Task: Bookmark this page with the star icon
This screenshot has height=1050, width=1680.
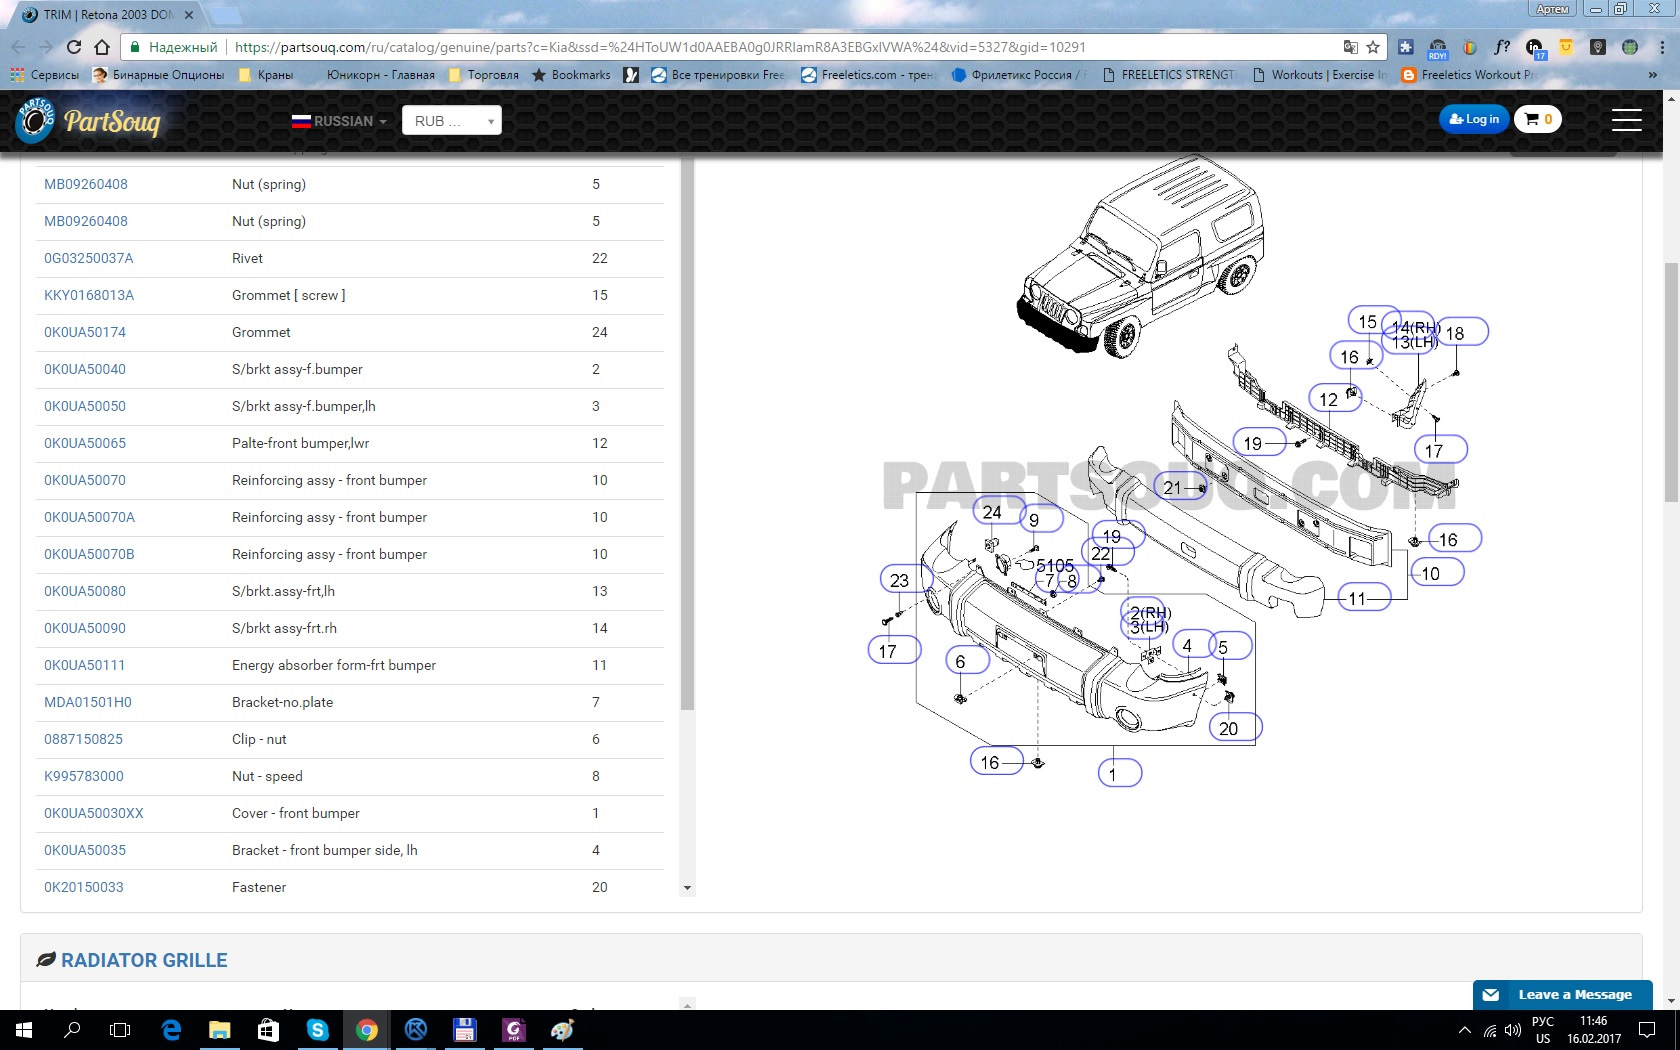Action: [x=1373, y=47]
